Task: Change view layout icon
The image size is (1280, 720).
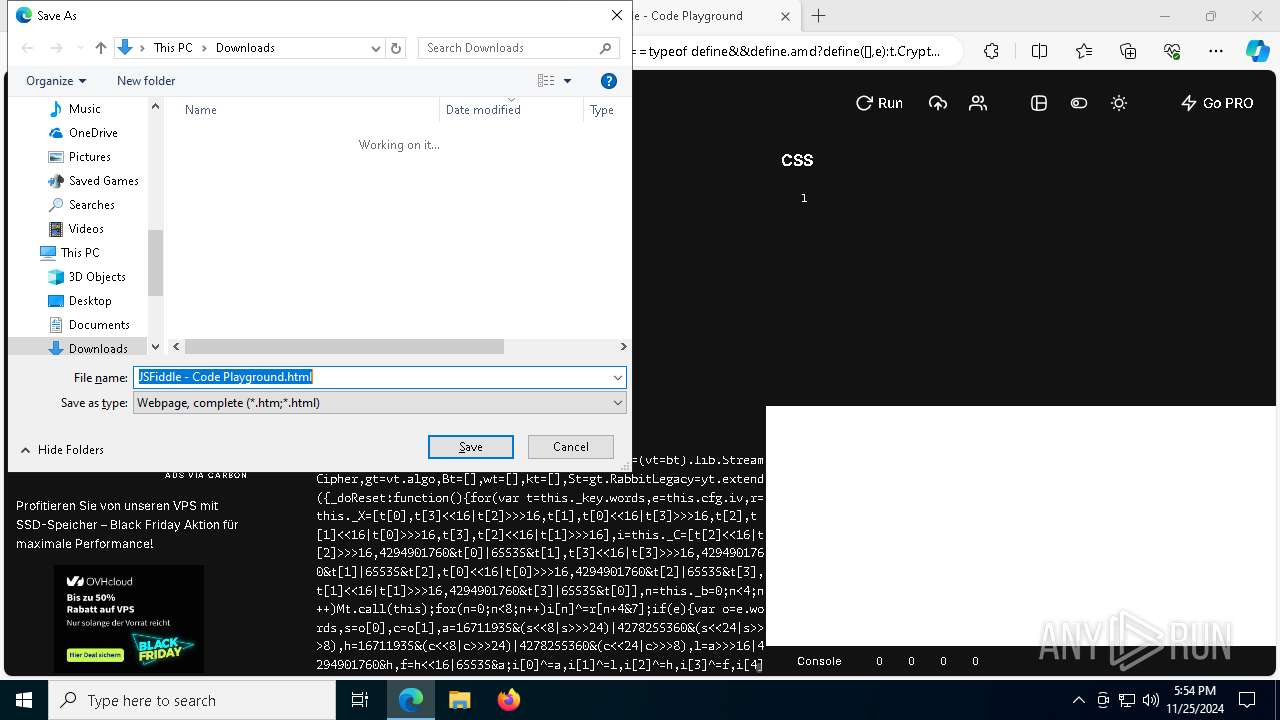Action: click(546, 81)
